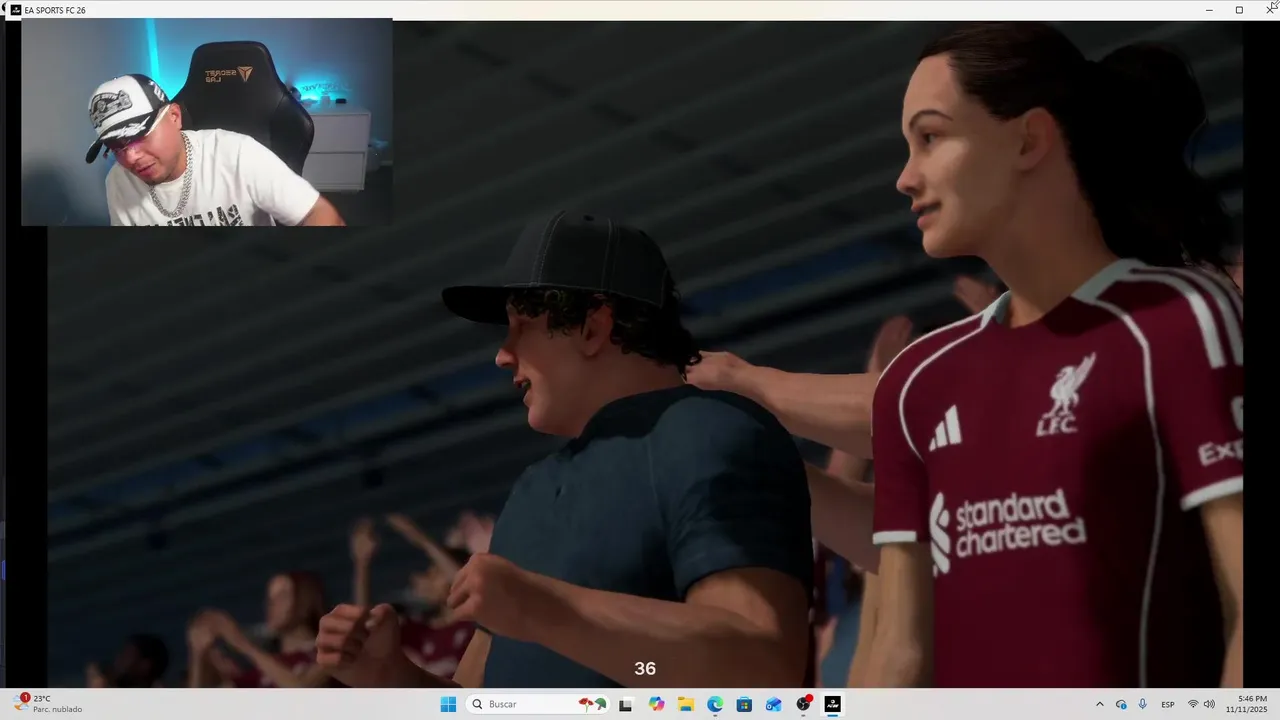The image size is (1280, 720).
Task: Open the volume speaker control
Action: pyautogui.click(x=1209, y=704)
